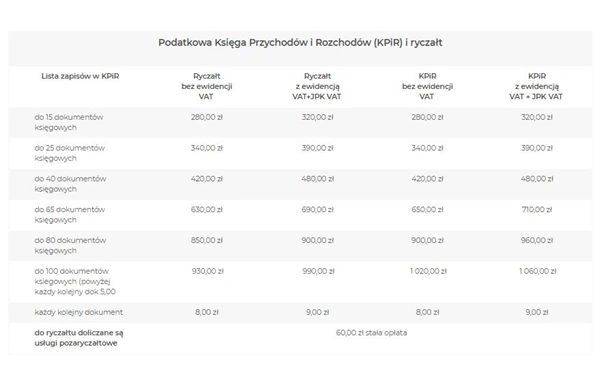602x375 pixels.
Task: Click the bold 'do ryczałtu doliczane są usługi pozaryczałtowe' label
Action: pyautogui.click(x=79, y=338)
